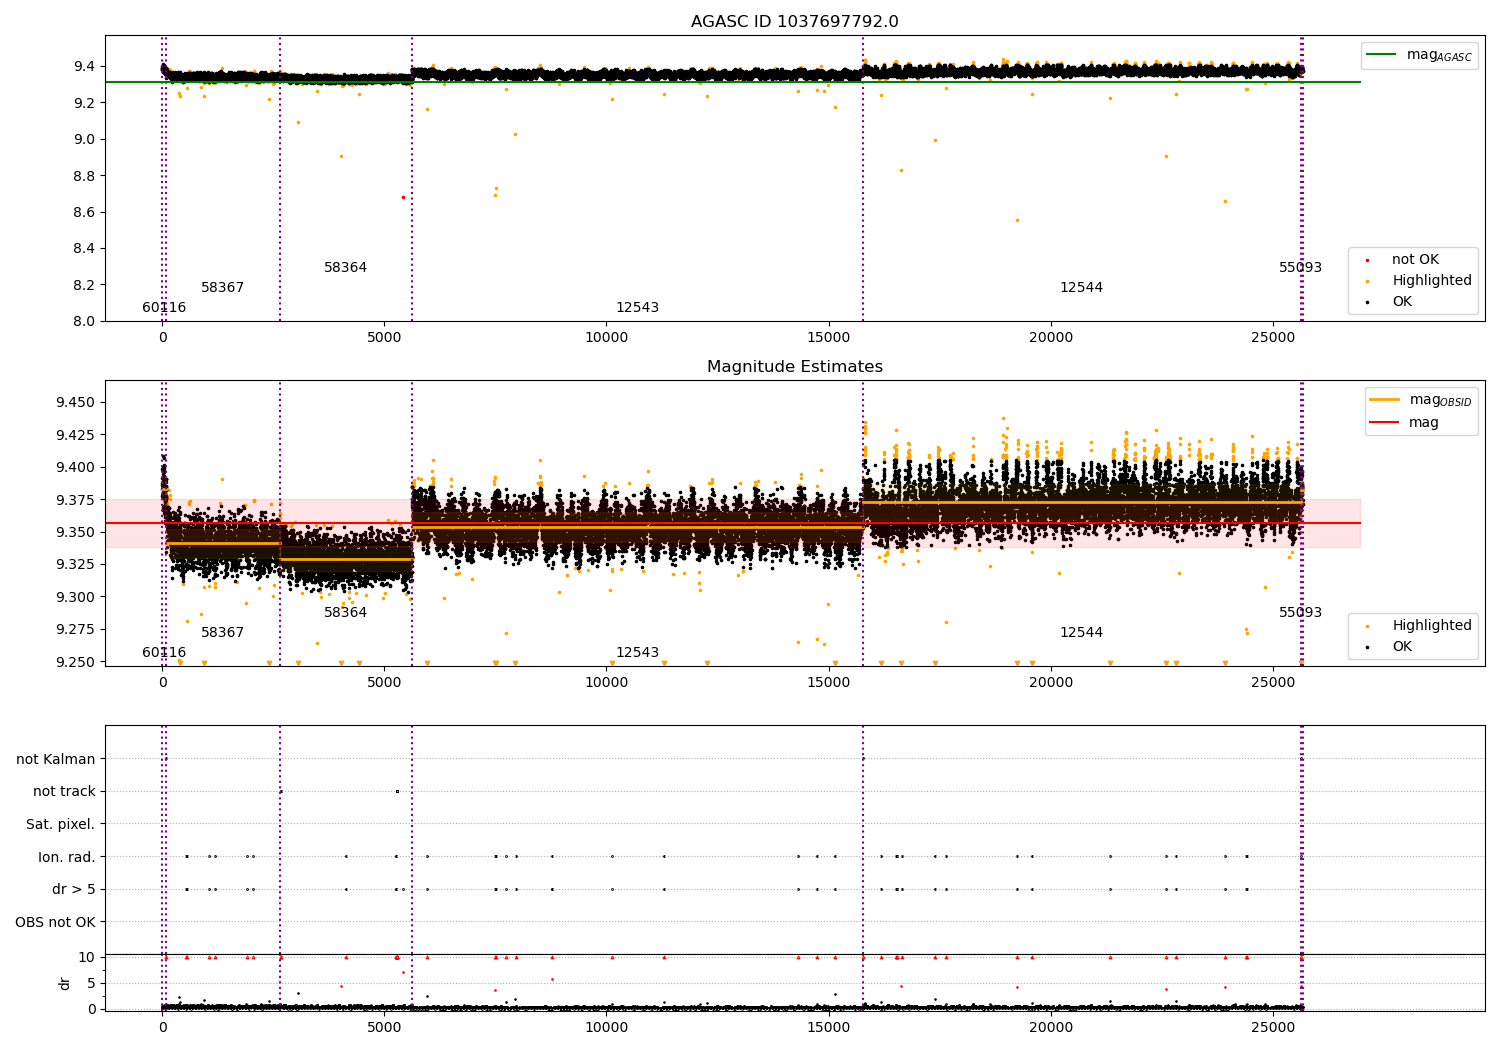Click the 9.450 y-axis tick label
The width and height of the screenshot is (1500, 1050).
click(75, 403)
